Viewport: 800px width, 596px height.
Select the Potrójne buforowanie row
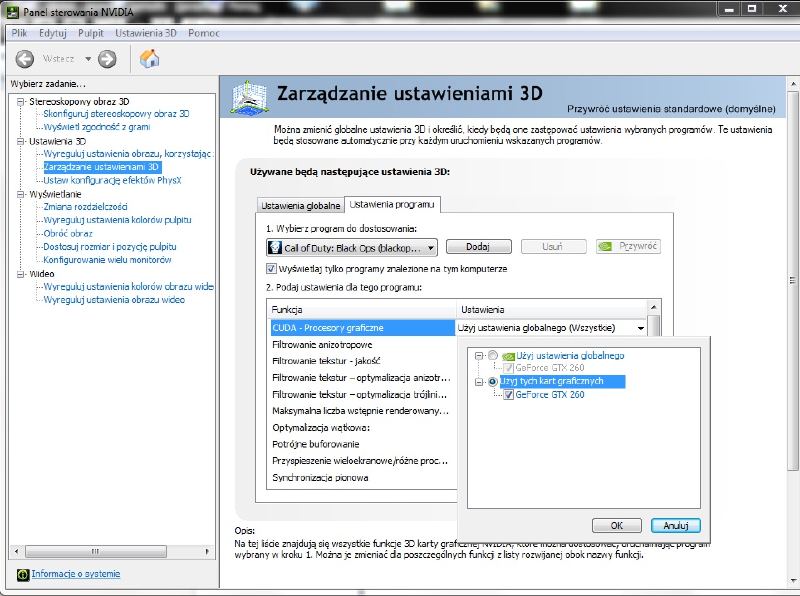tap(363, 444)
